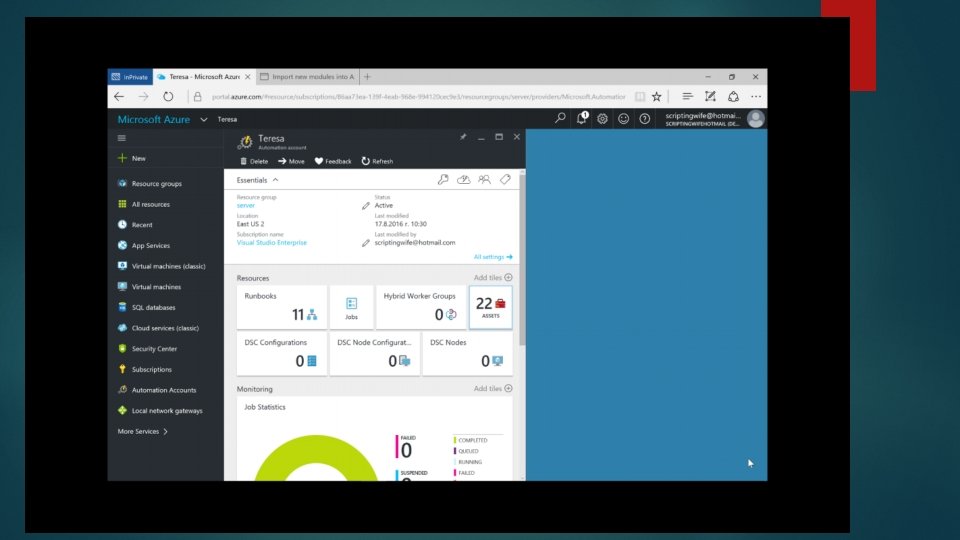Open the users icon in Essentials
Viewport: 960px width, 540px height.
pos(484,179)
